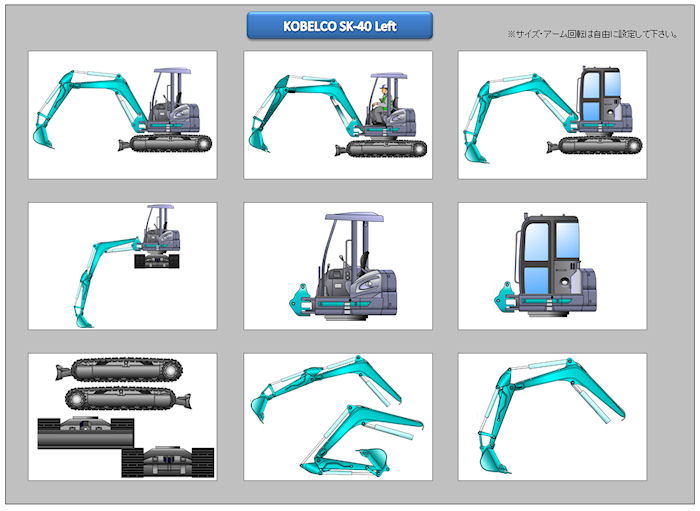This screenshot has height=511, width=700.
Task: Select crawler tracks parts thumbnail
Action: [123, 417]
